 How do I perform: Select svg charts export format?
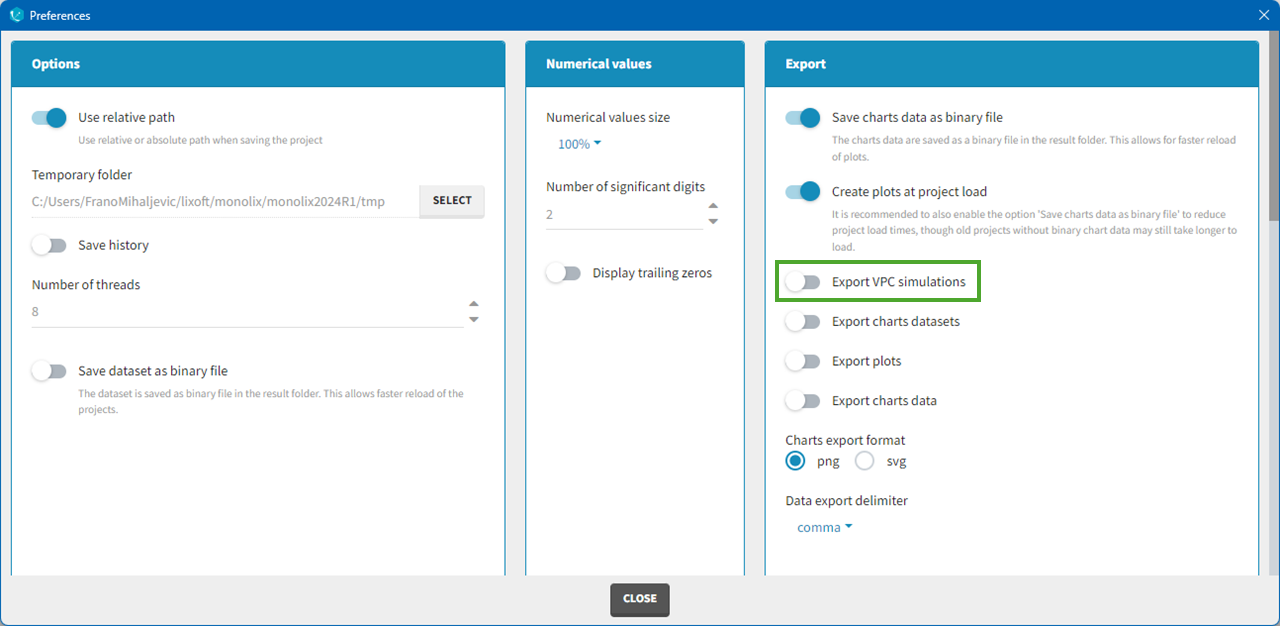865,461
